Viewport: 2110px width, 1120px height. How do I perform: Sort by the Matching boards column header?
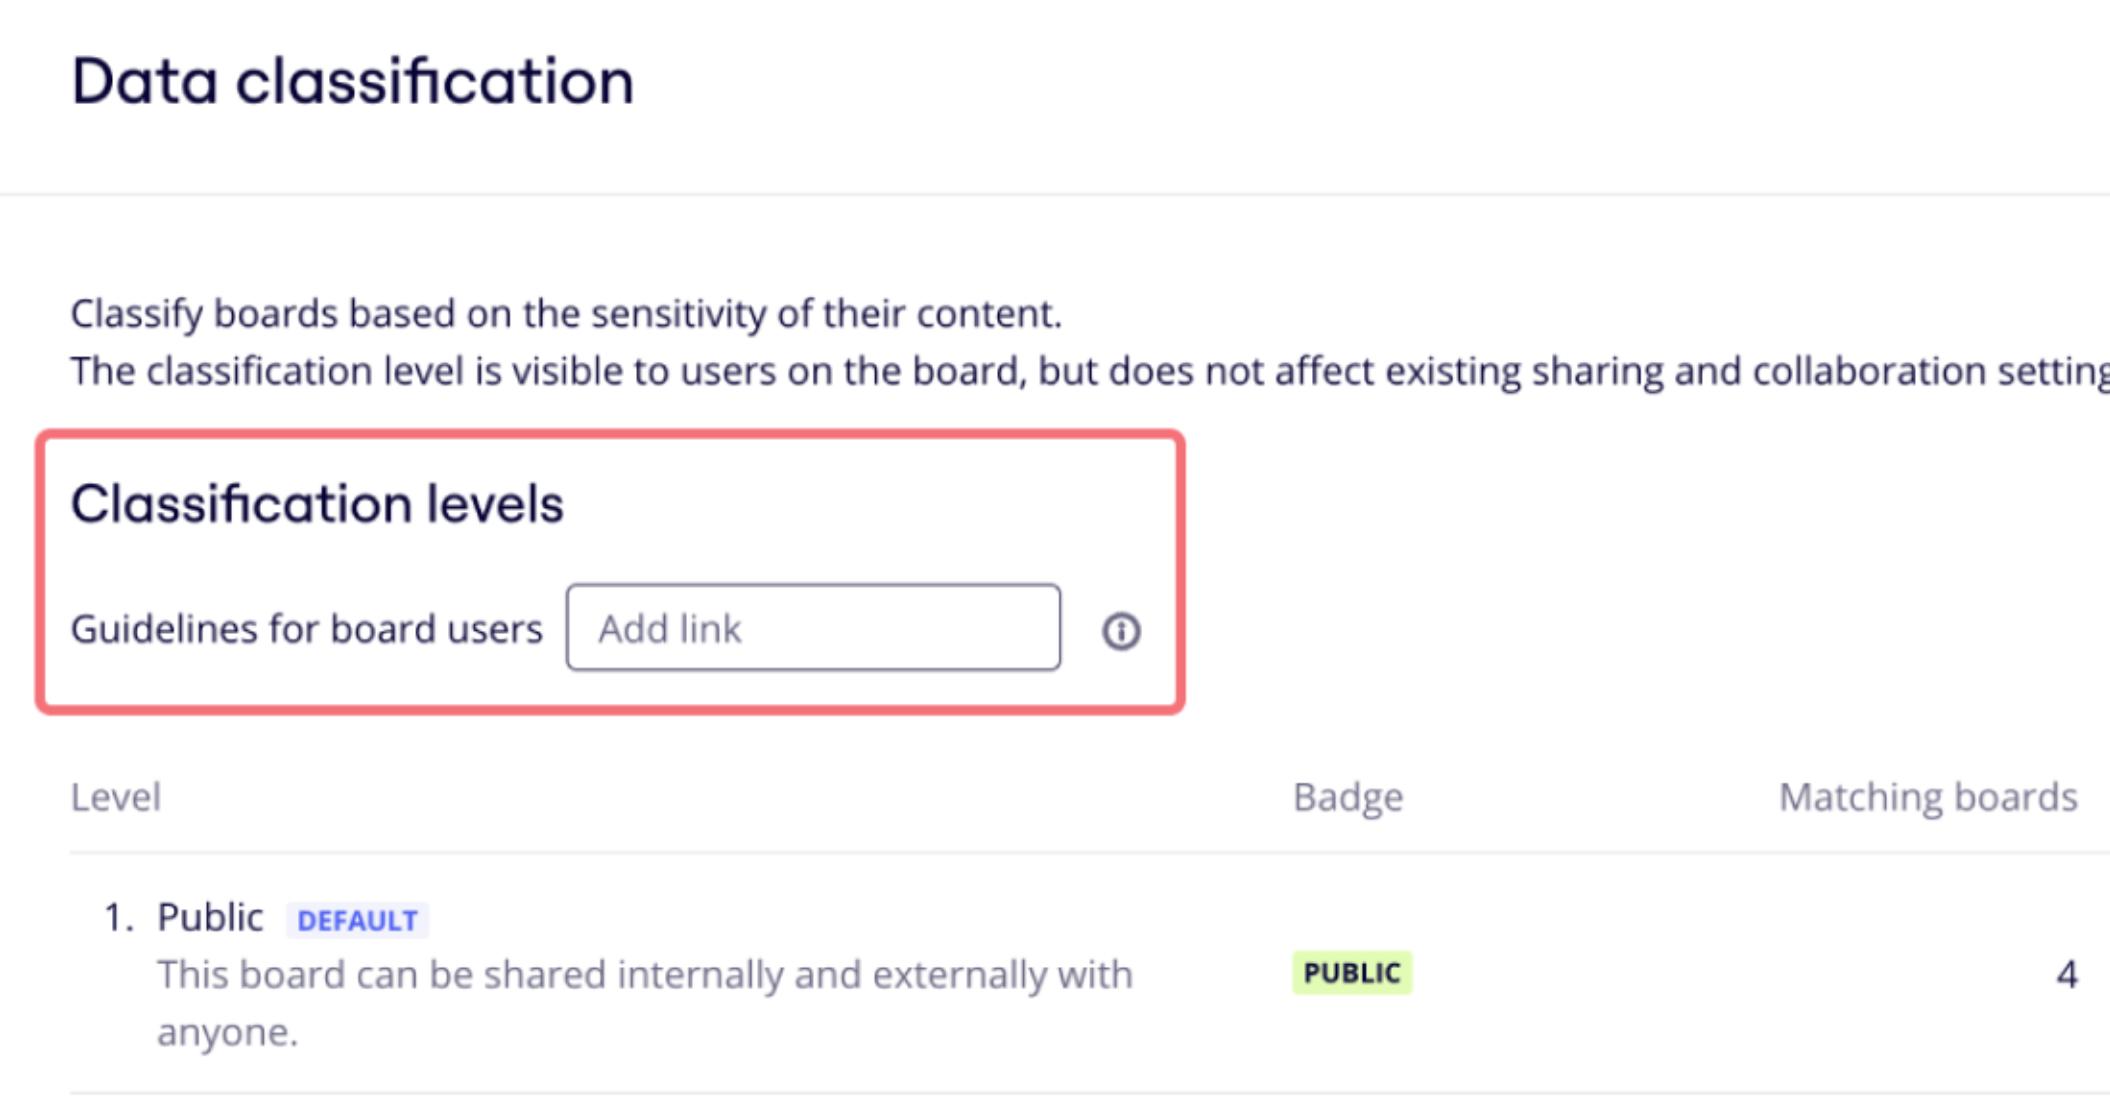click(1927, 797)
